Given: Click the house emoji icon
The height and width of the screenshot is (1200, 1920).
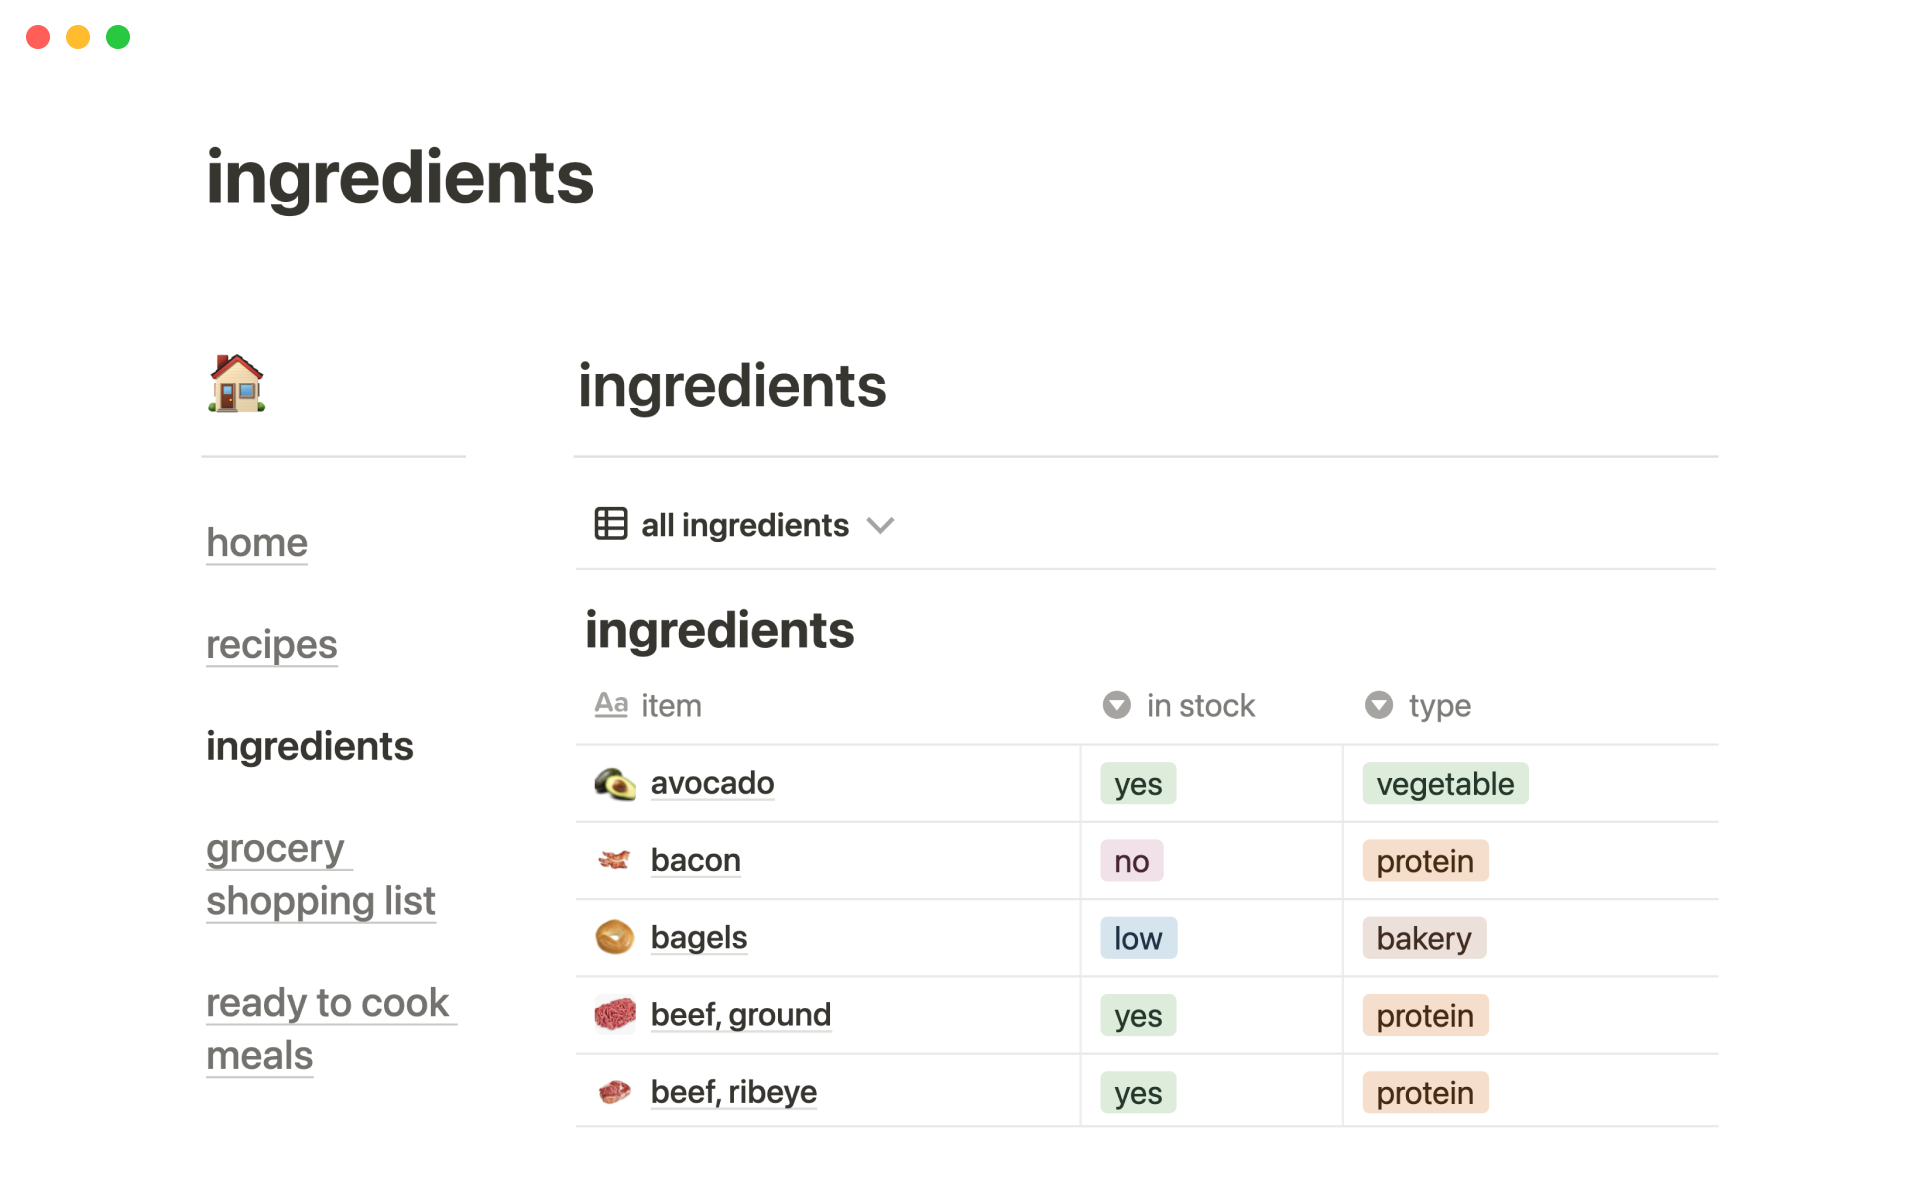Looking at the screenshot, I should 237,384.
